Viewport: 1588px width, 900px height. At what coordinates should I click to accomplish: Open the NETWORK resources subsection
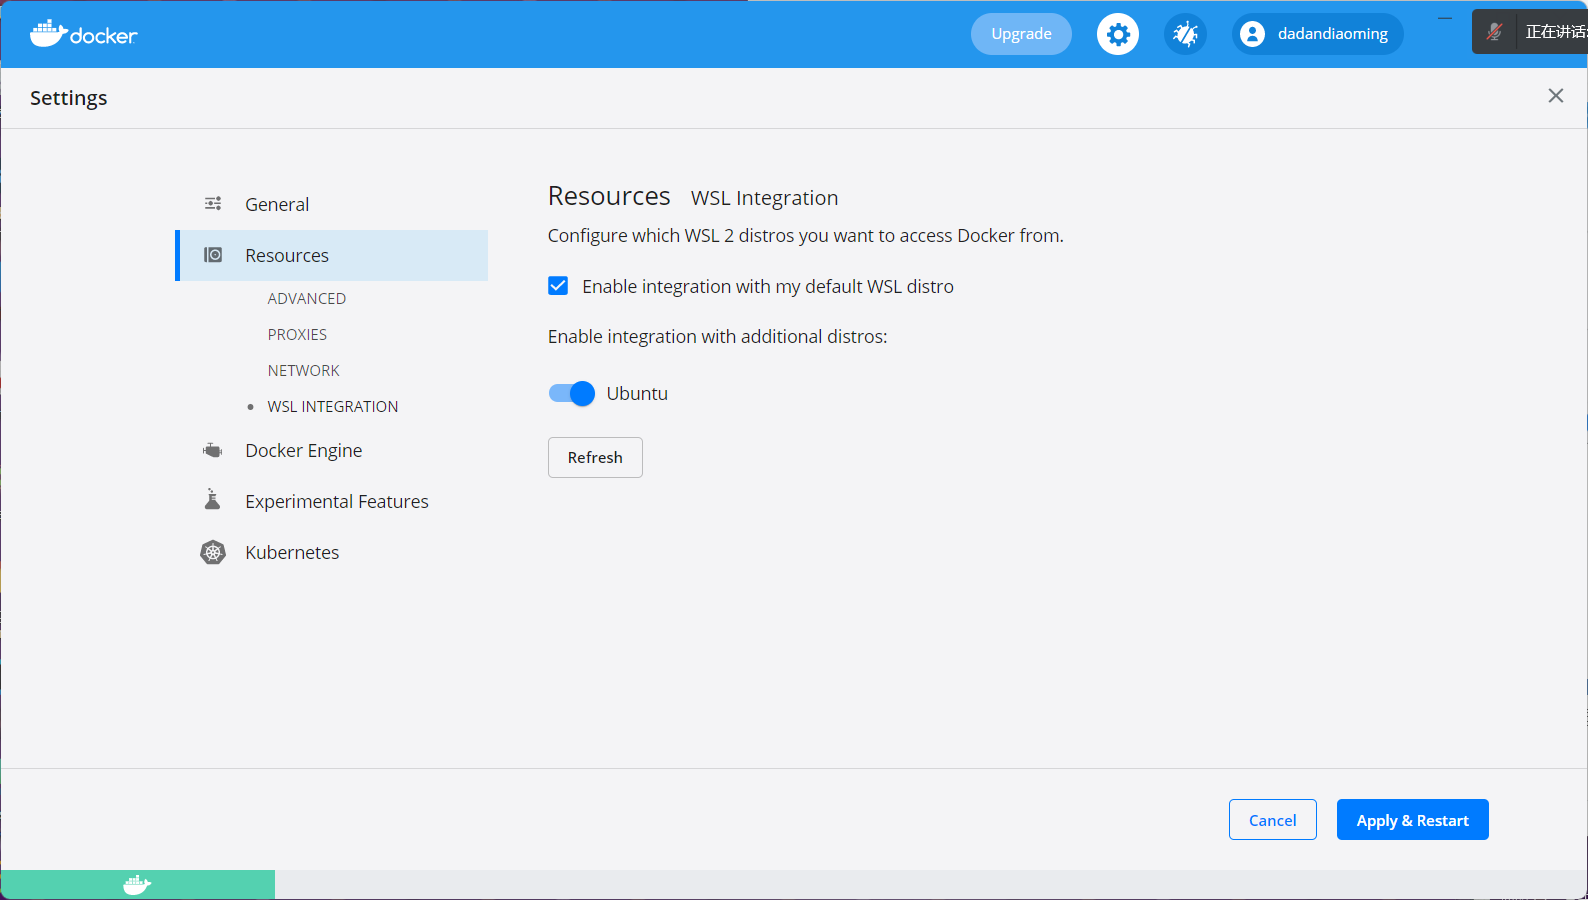tap(304, 370)
